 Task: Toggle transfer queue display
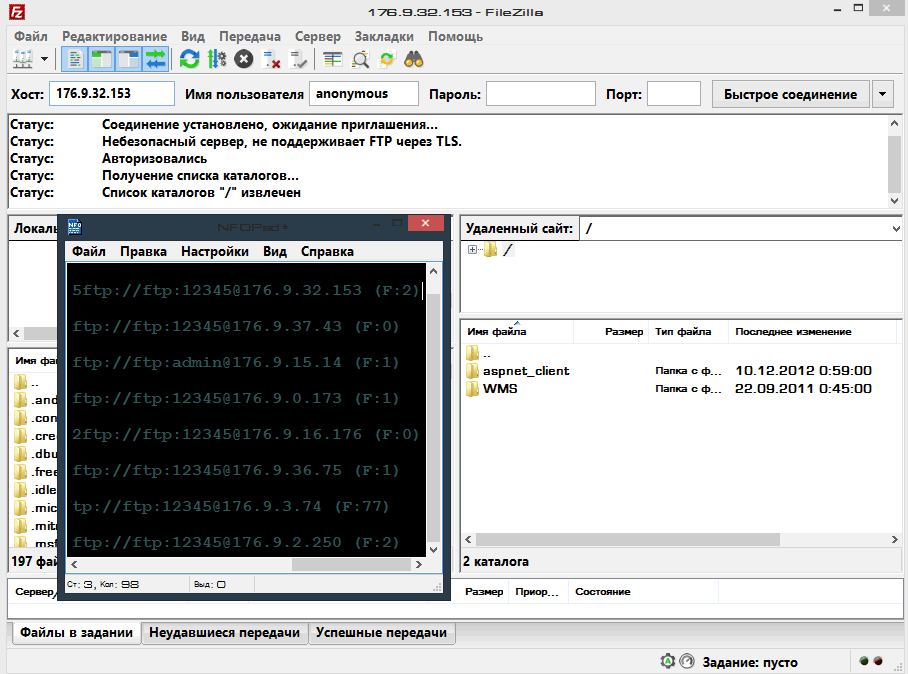[155, 59]
